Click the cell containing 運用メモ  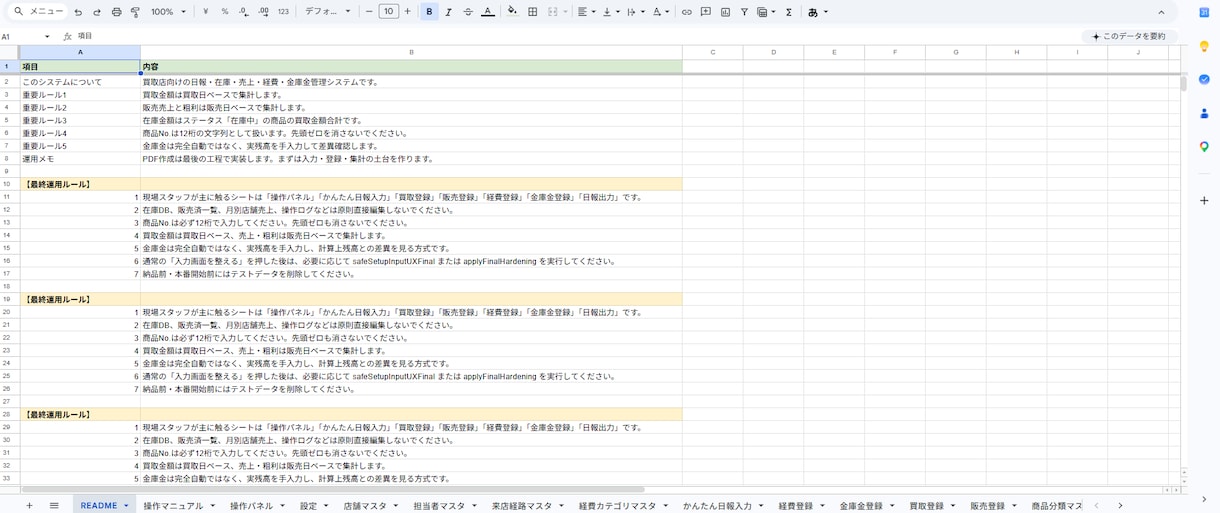pos(80,158)
